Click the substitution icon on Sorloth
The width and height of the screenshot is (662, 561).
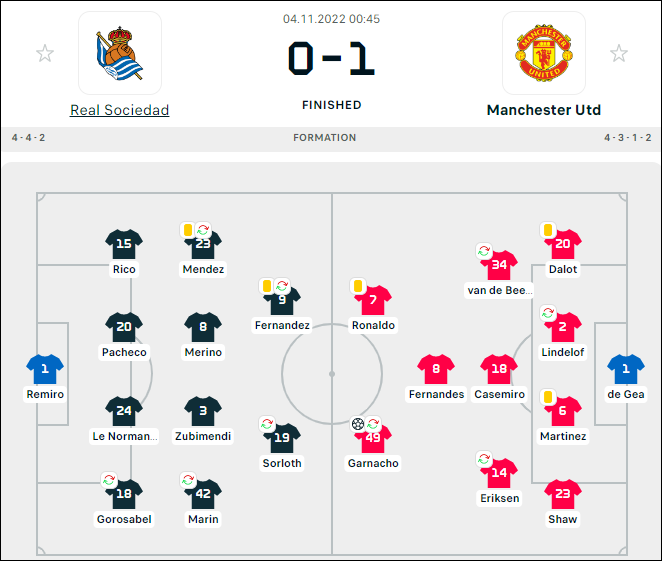coord(267,424)
